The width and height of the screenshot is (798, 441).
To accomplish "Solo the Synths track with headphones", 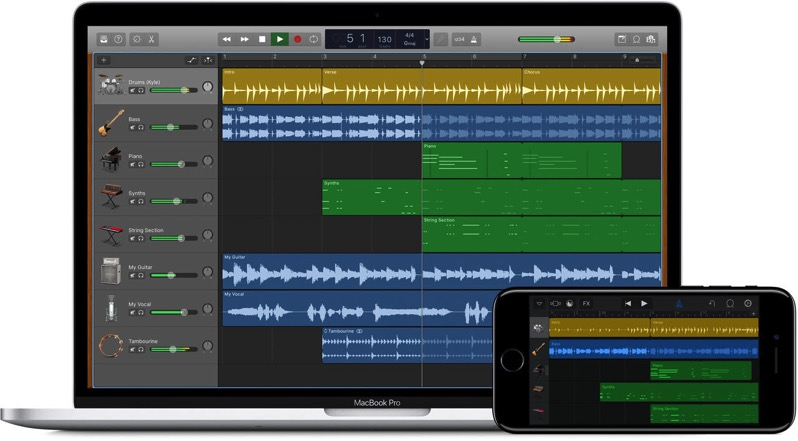I will tap(141, 200).
